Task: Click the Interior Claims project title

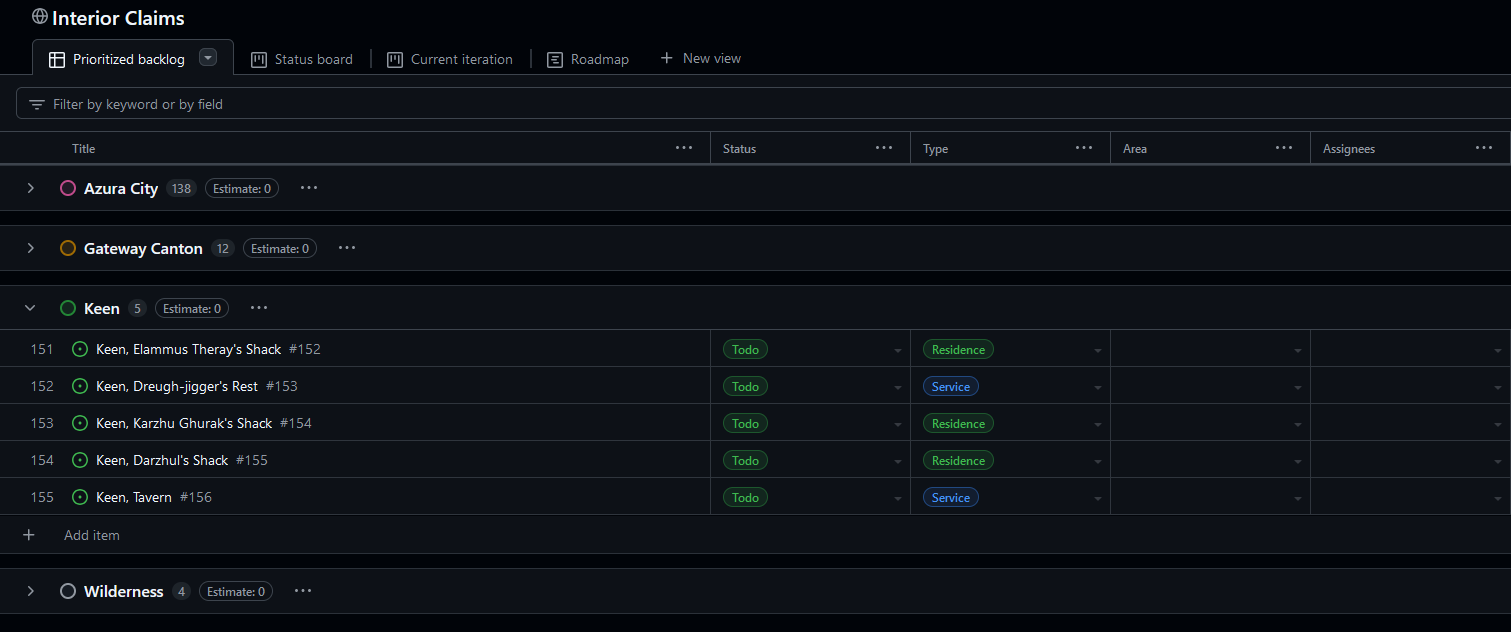Action: pos(118,18)
